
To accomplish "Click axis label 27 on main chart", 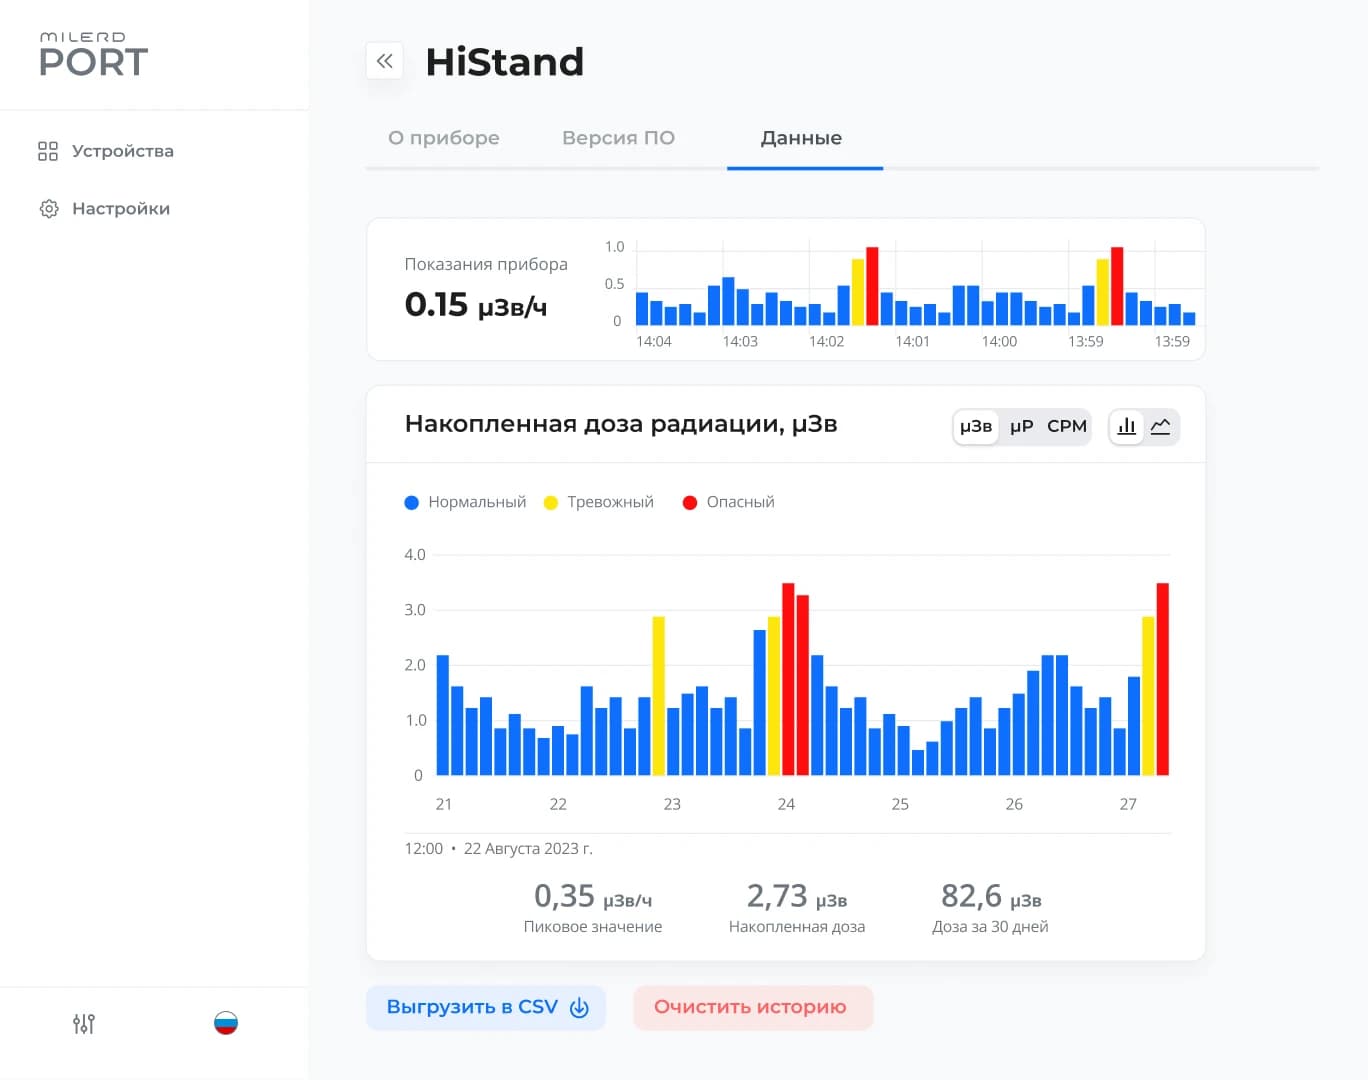I will (1128, 804).
